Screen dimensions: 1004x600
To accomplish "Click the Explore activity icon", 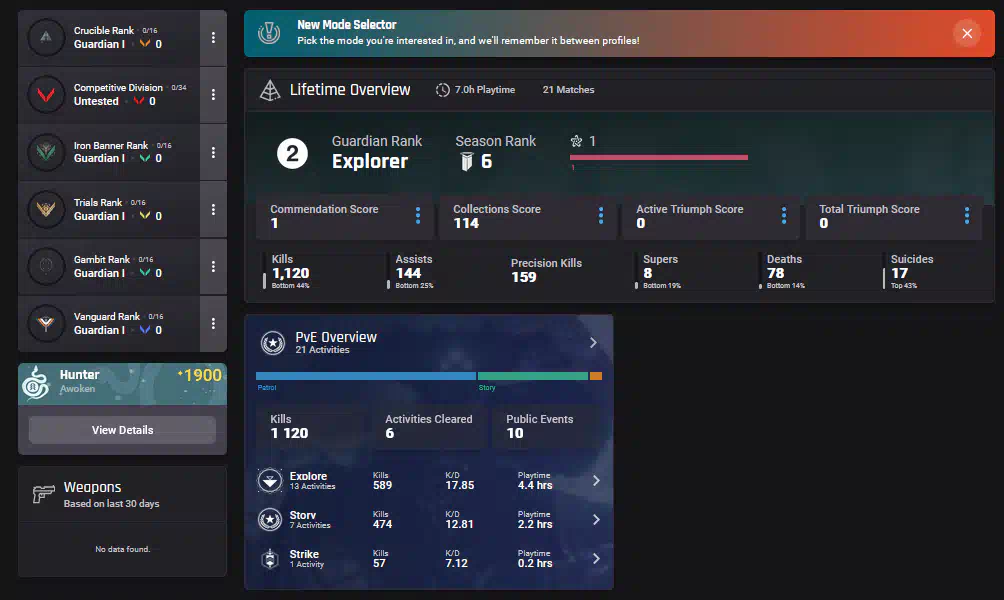I will pyautogui.click(x=270, y=480).
